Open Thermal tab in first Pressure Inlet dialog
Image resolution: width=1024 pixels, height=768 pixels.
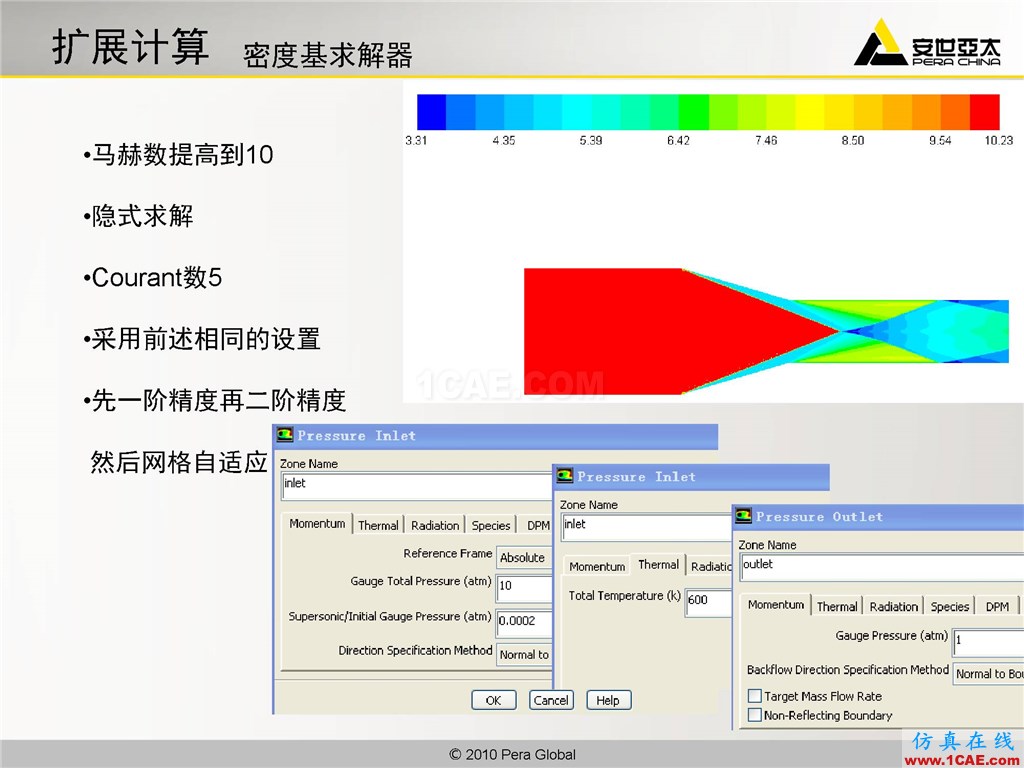[x=378, y=525]
